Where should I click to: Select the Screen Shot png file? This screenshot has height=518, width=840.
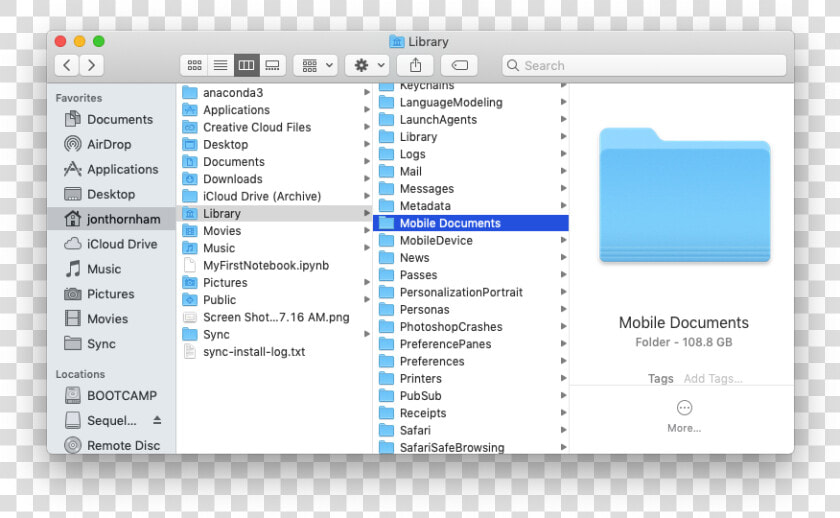pos(274,317)
